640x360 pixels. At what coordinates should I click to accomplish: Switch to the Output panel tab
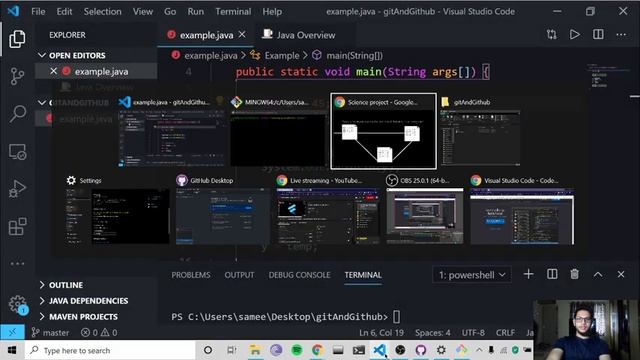(x=239, y=275)
